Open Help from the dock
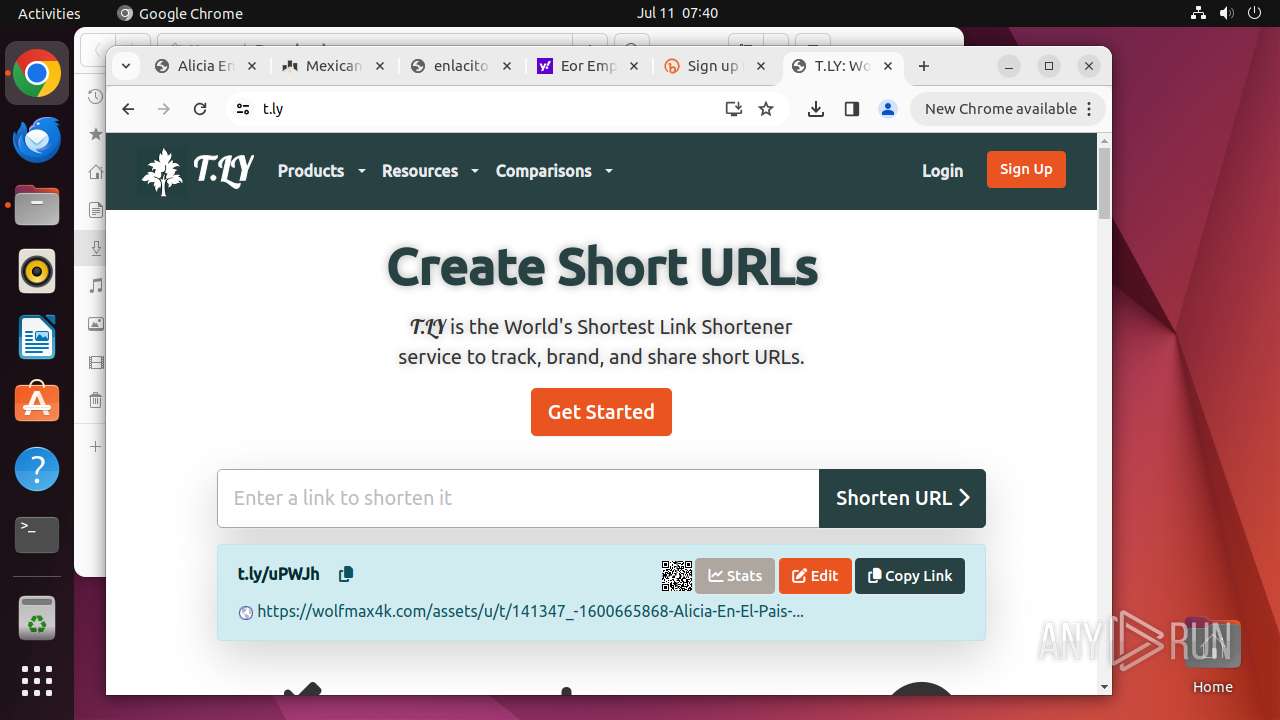Viewport: 1280px width, 720px height. pyautogui.click(x=37, y=469)
